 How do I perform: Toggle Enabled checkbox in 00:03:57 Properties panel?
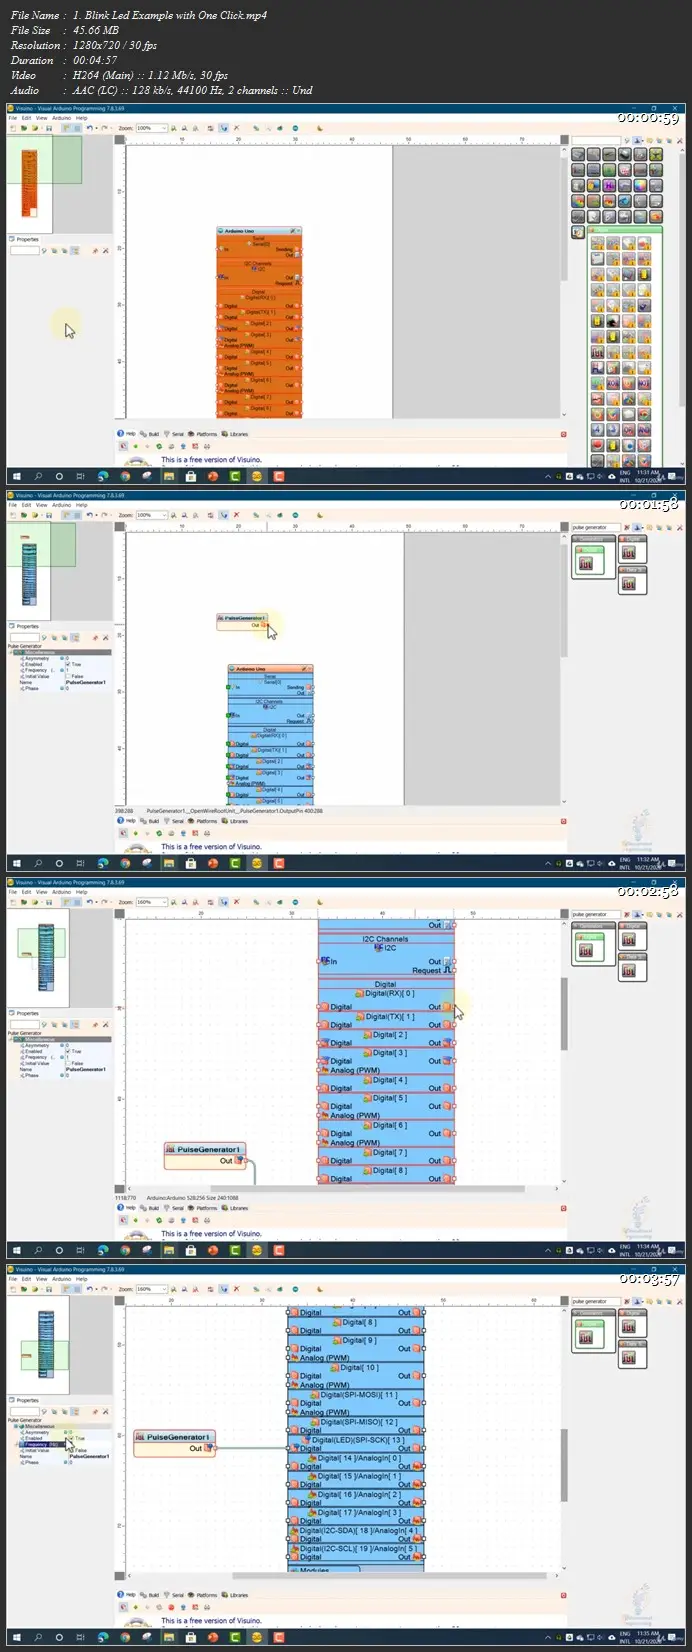[x=71, y=1438]
